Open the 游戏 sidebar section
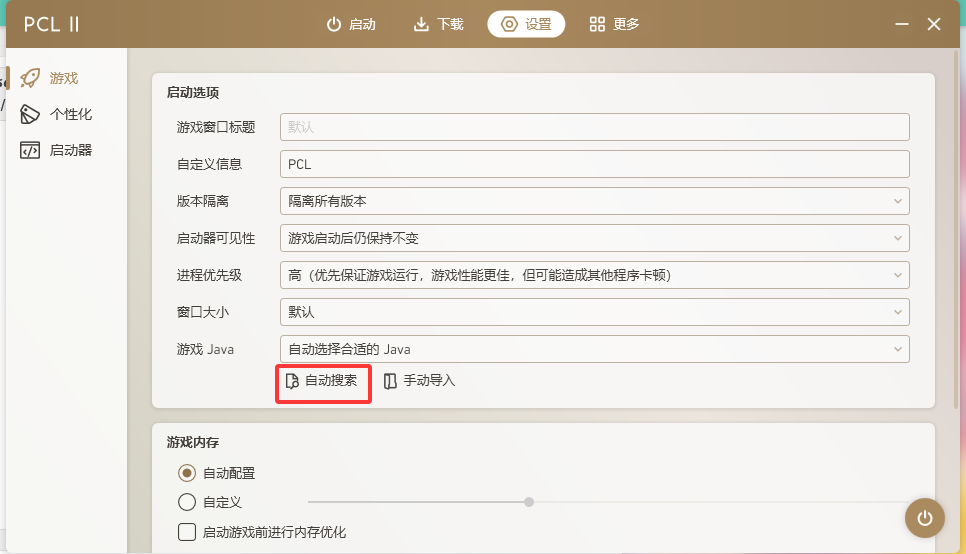Viewport: 966px width, 554px height. (x=67, y=78)
